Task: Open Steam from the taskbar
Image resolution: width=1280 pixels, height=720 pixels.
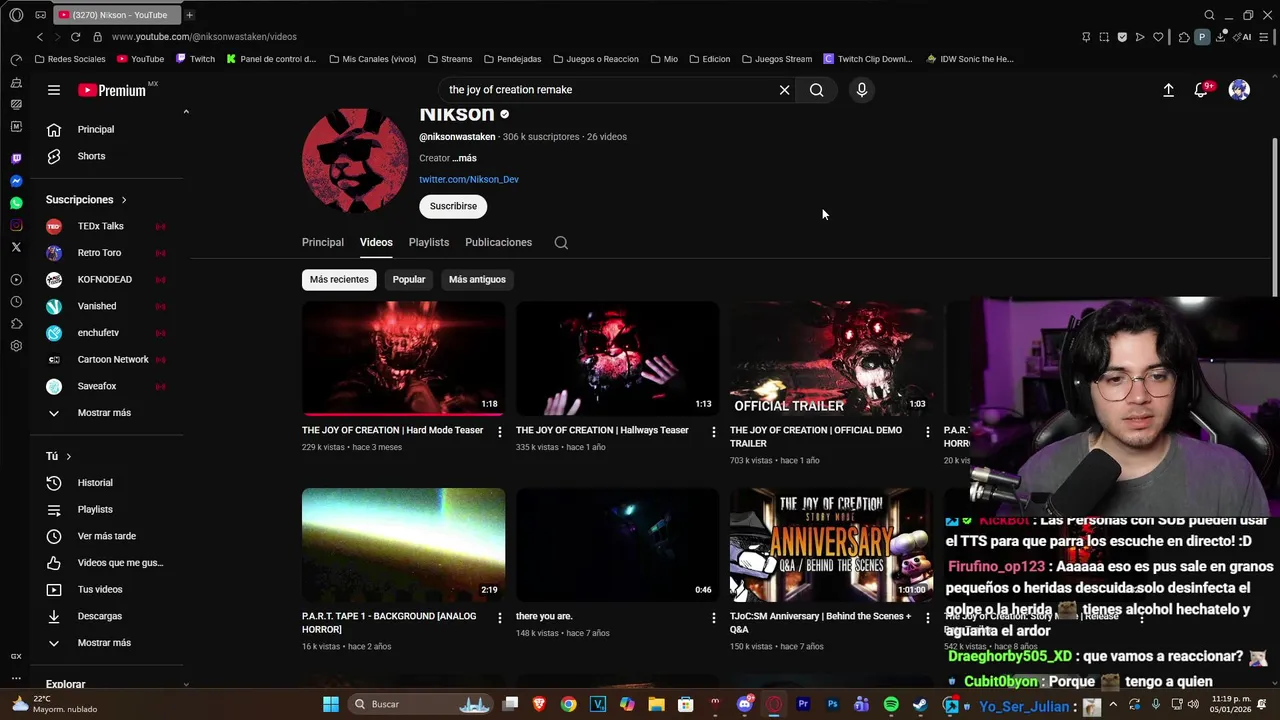Action: [x=920, y=704]
